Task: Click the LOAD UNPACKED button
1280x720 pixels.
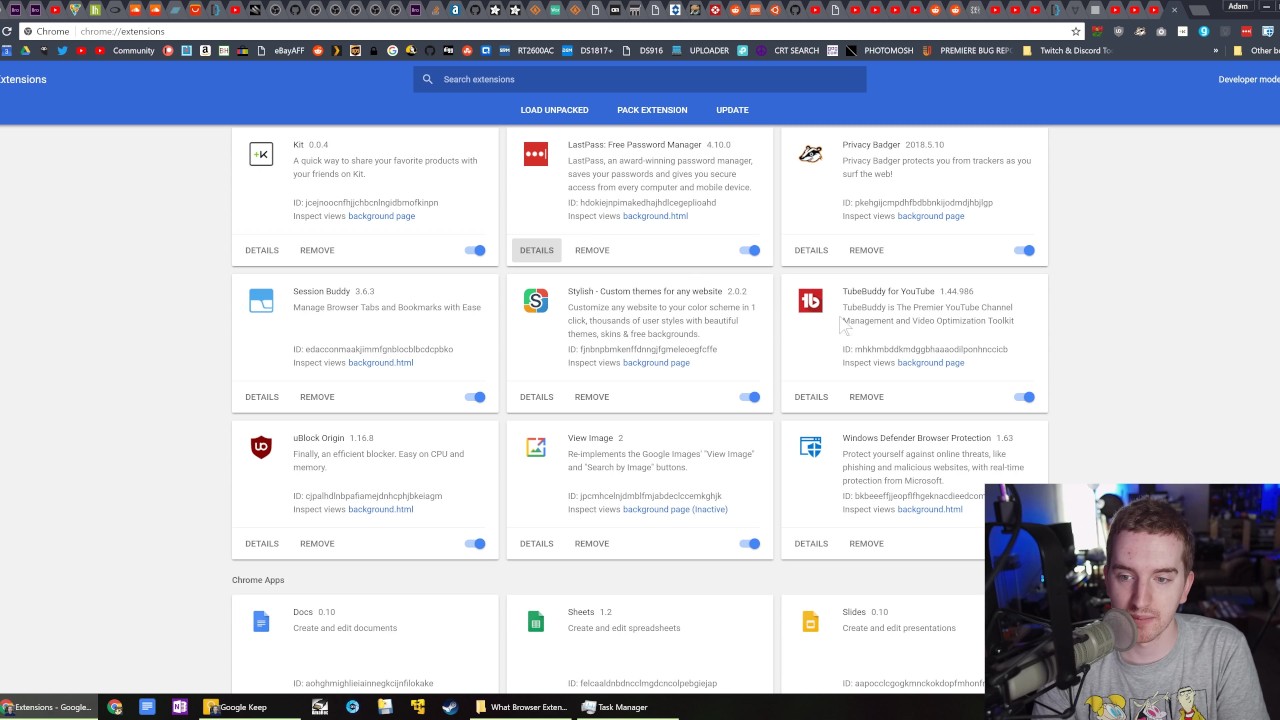Action: (x=554, y=110)
